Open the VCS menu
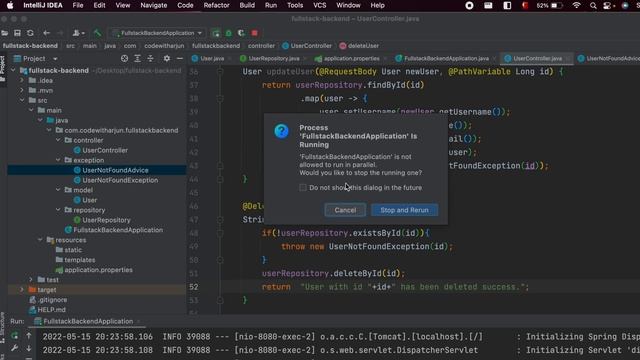 [320, 5]
